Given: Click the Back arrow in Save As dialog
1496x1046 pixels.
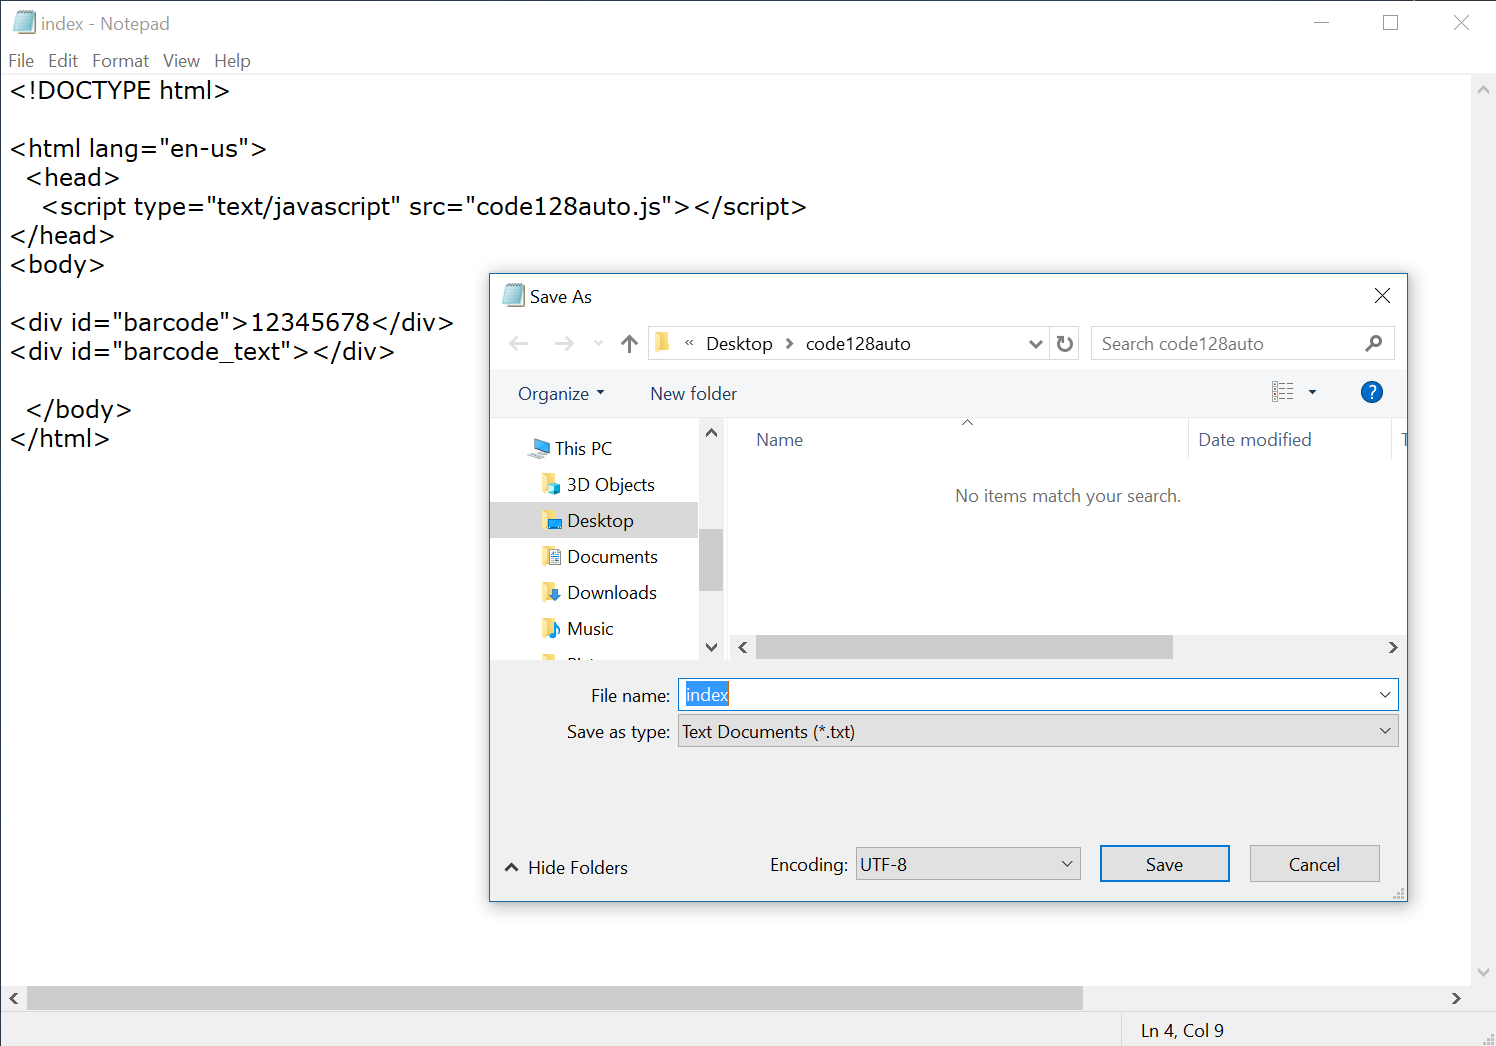Looking at the screenshot, I should click(x=518, y=344).
